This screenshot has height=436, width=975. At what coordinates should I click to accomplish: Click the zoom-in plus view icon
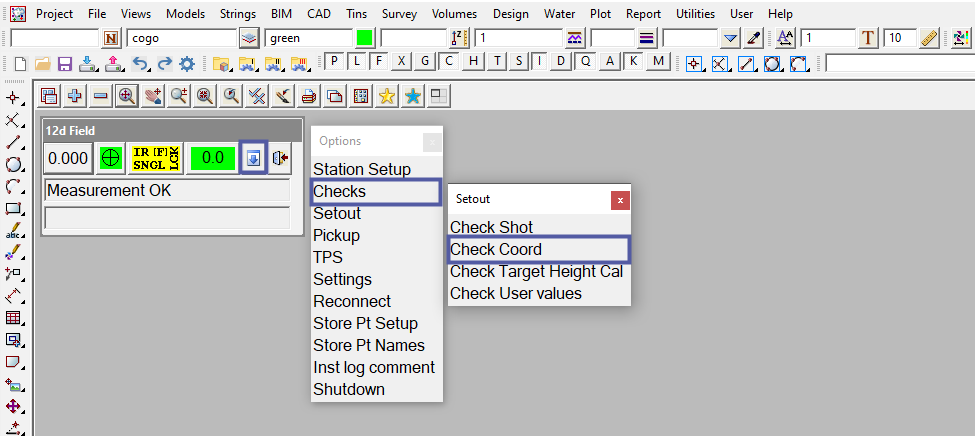tap(74, 96)
